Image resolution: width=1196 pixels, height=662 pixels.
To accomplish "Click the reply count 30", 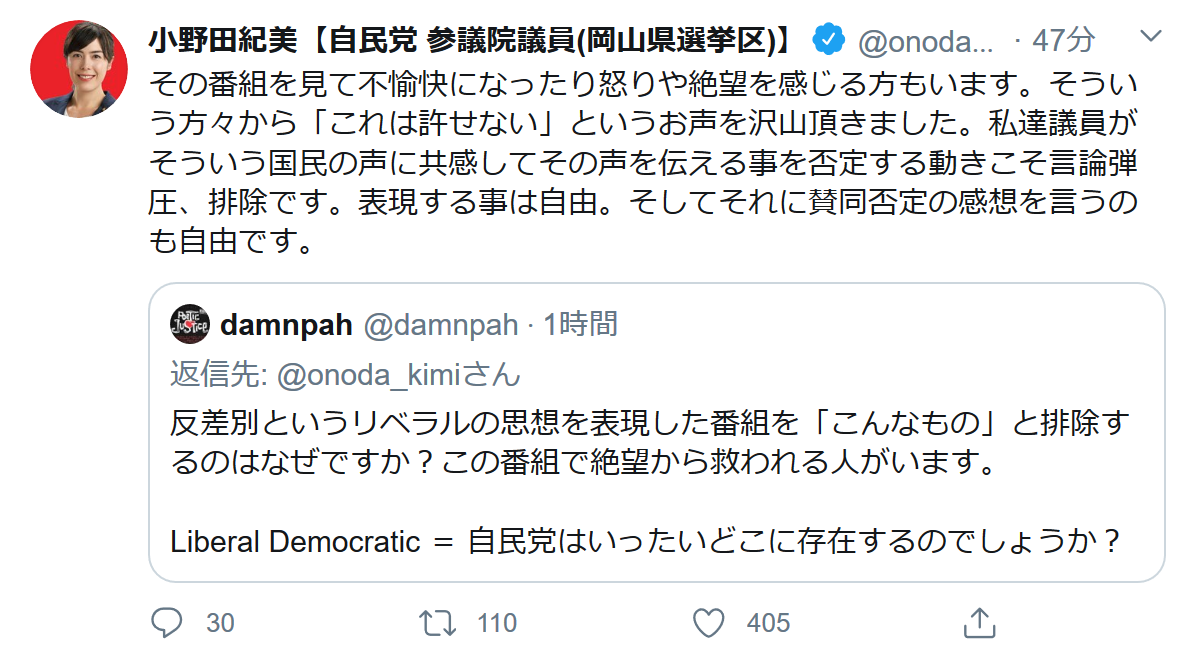I will point(220,623).
